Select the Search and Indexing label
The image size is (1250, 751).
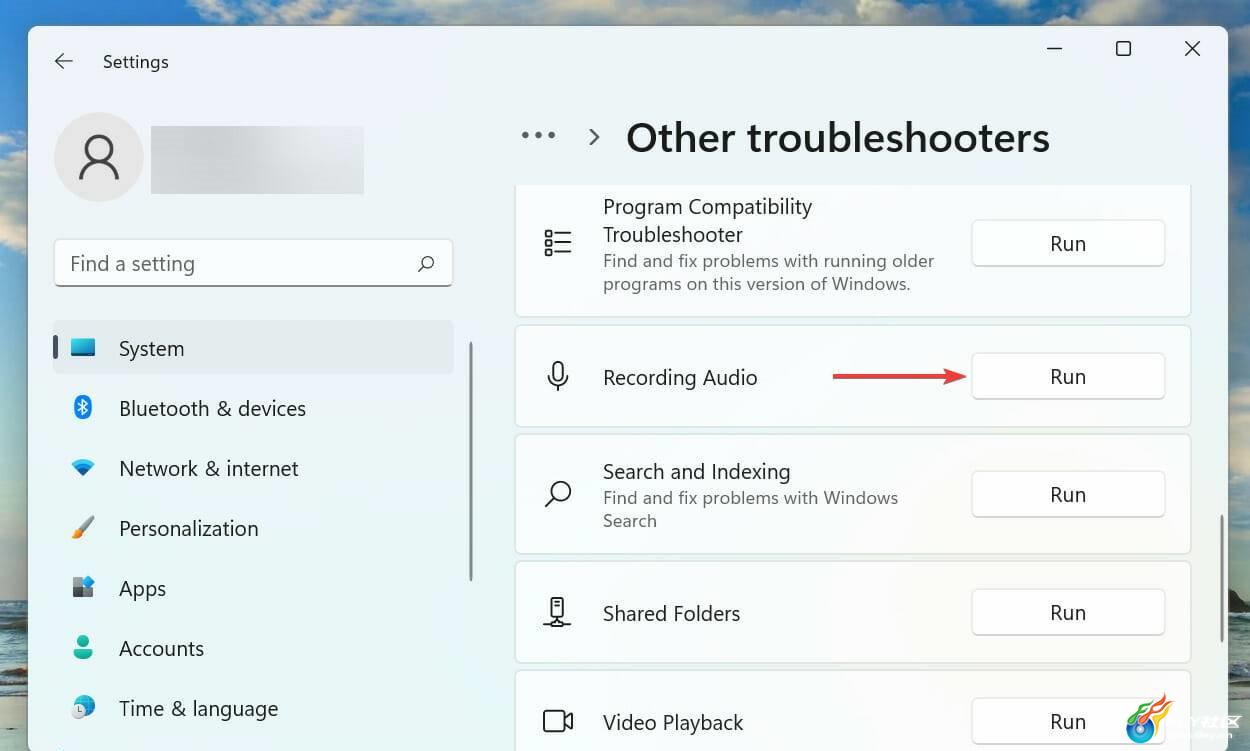coord(696,472)
